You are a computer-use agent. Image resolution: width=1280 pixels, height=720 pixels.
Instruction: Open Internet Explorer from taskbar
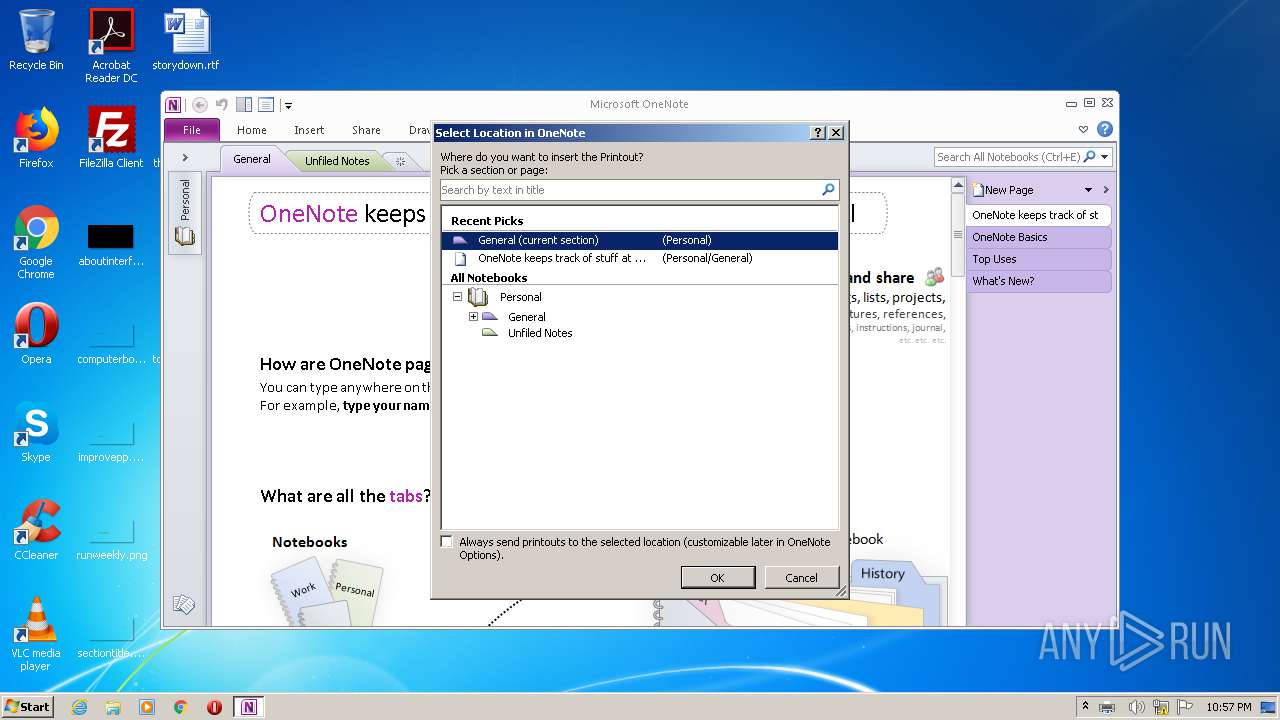(79, 707)
